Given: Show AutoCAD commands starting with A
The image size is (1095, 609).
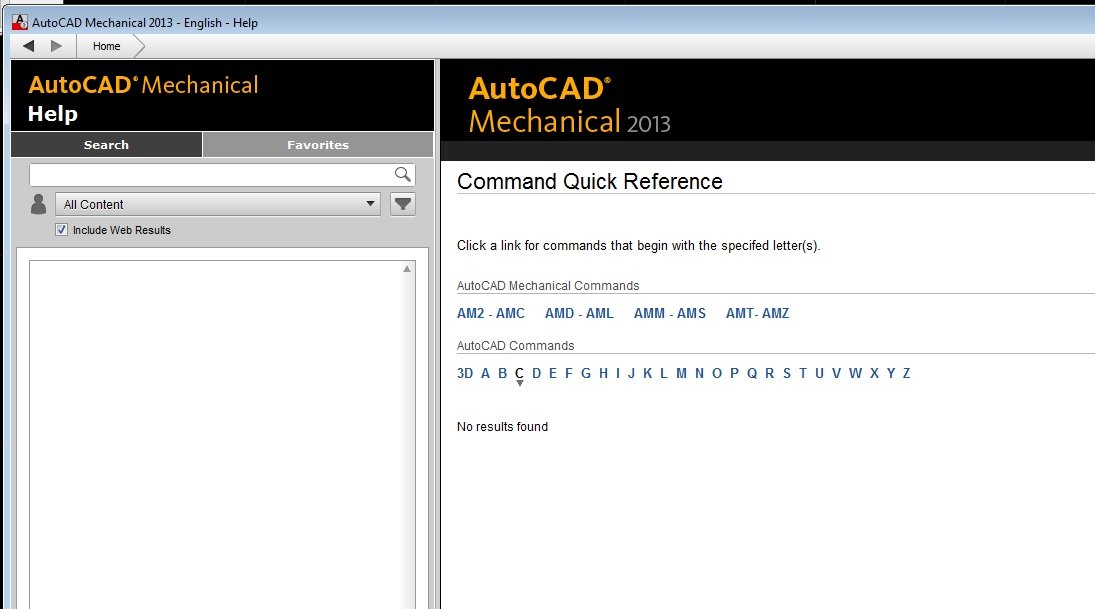Looking at the screenshot, I should [x=485, y=374].
